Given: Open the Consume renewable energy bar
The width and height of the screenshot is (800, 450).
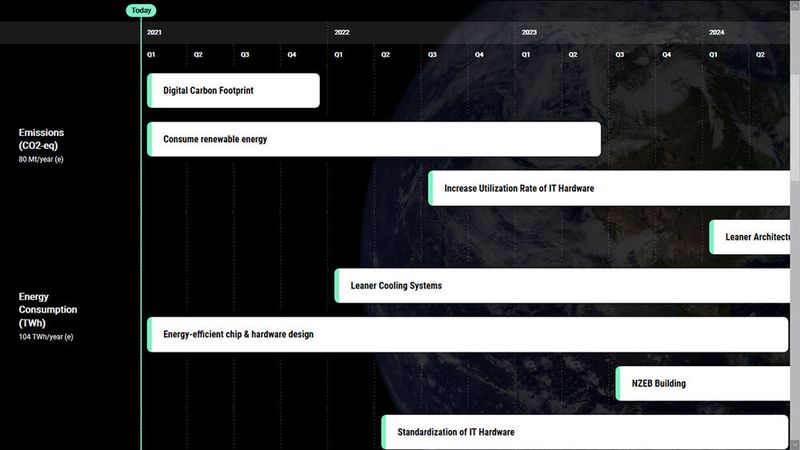Looking at the screenshot, I should click(x=374, y=139).
